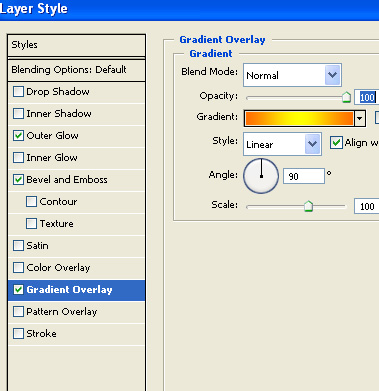Select the Pattern Overlay label

[62, 312]
